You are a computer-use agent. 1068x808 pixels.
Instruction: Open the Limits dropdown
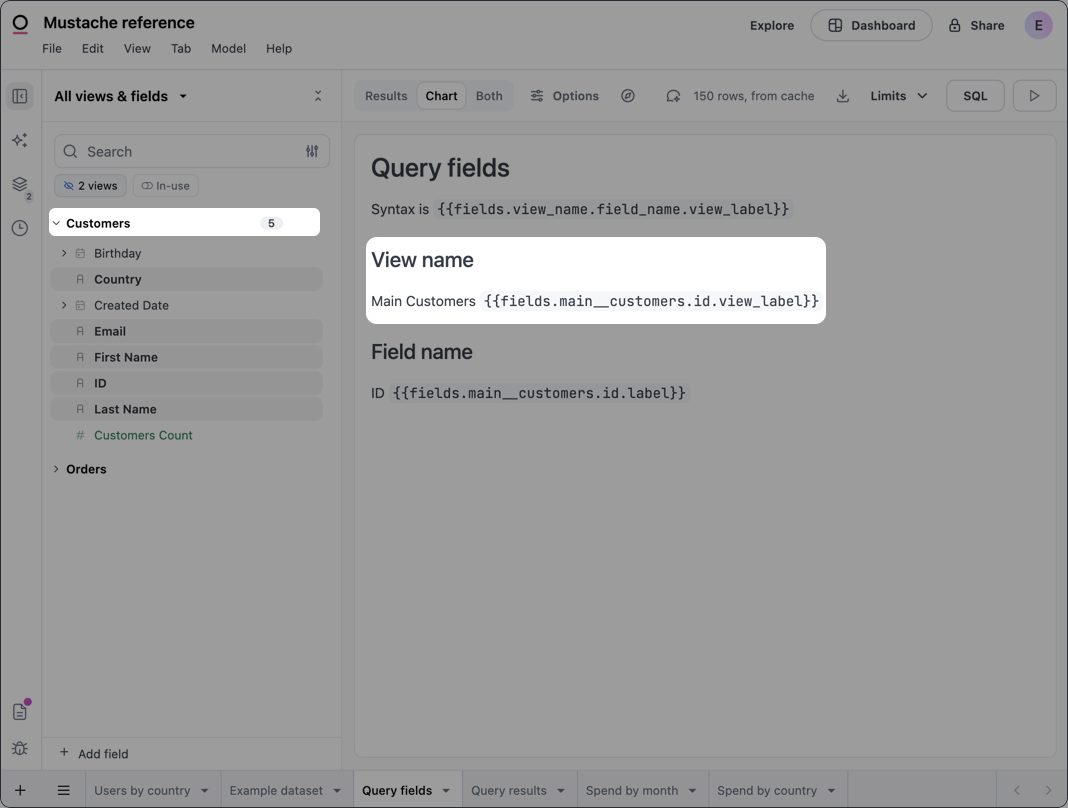[x=896, y=95]
